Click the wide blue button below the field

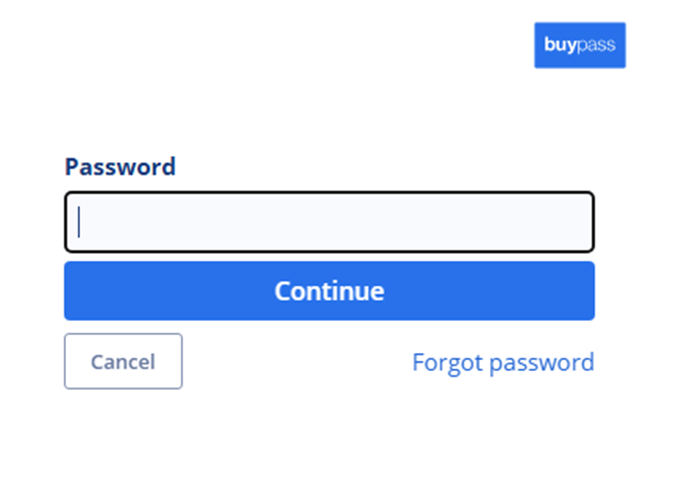click(329, 291)
